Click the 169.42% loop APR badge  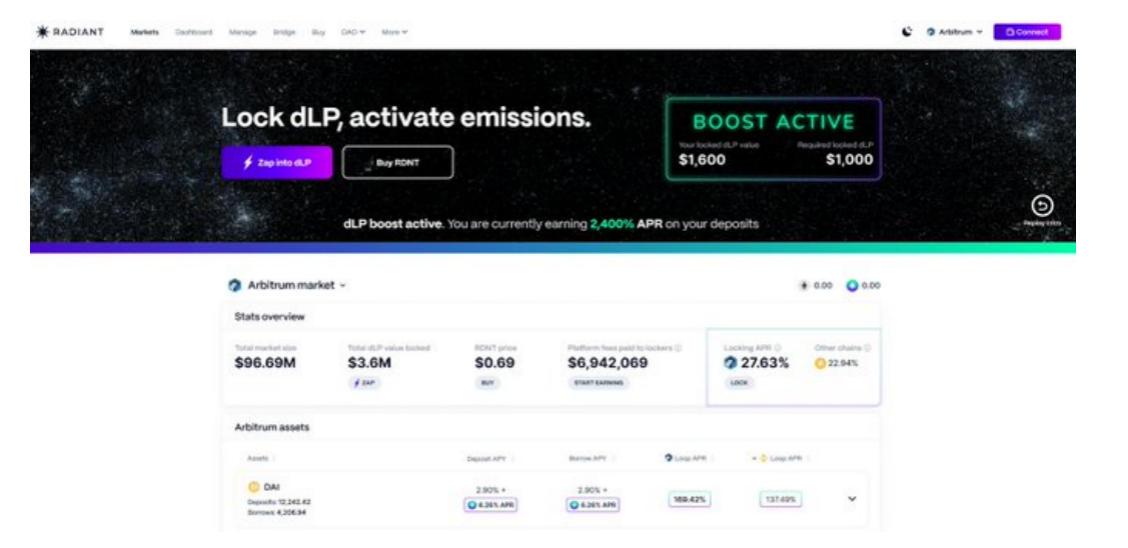click(690, 499)
